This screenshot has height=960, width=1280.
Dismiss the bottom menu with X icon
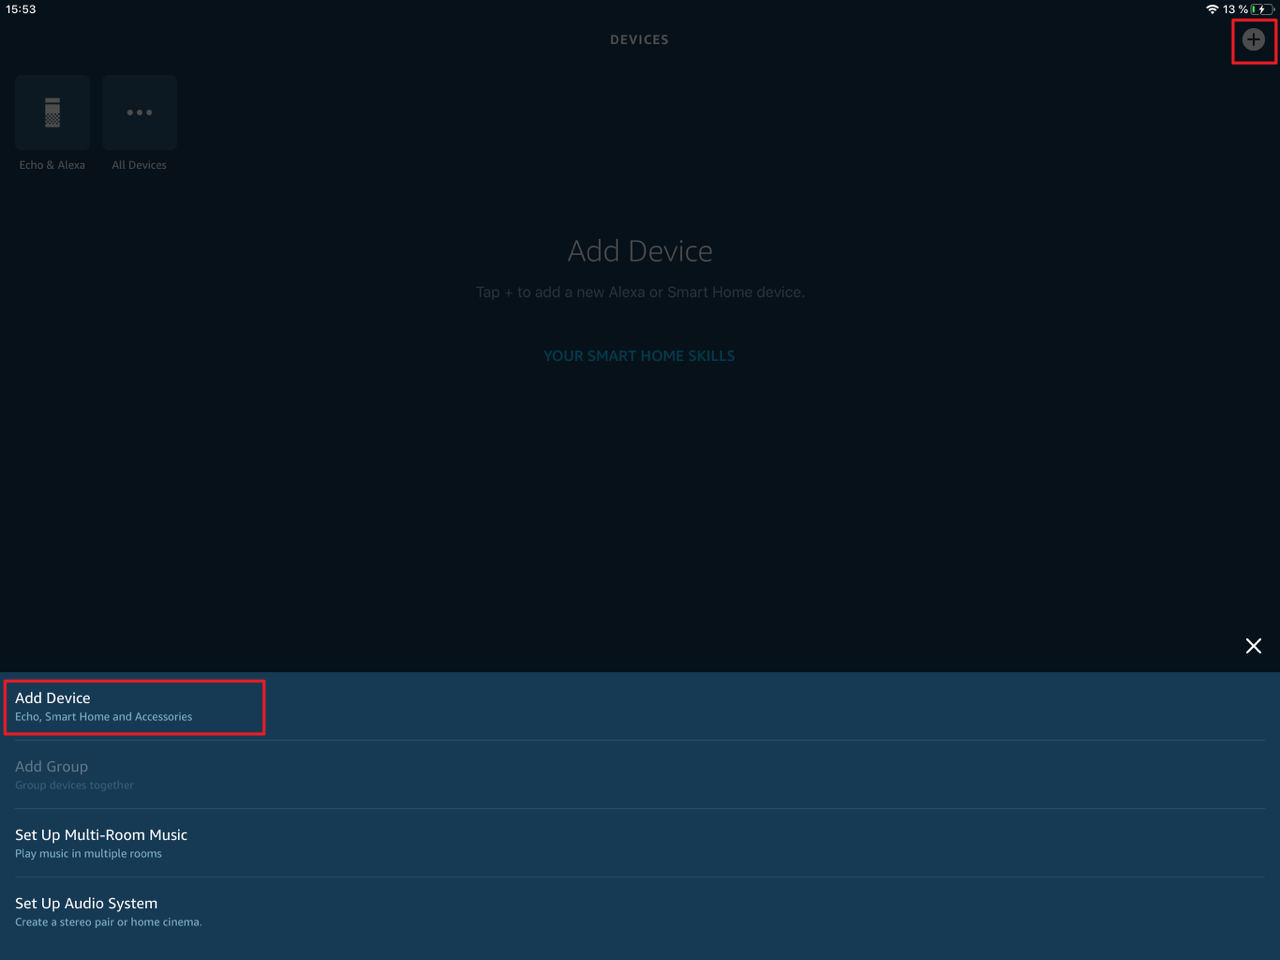click(x=1253, y=646)
